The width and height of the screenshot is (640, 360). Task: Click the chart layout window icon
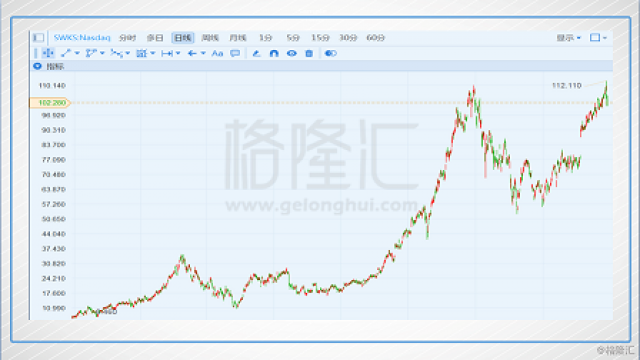pos(595,38)
